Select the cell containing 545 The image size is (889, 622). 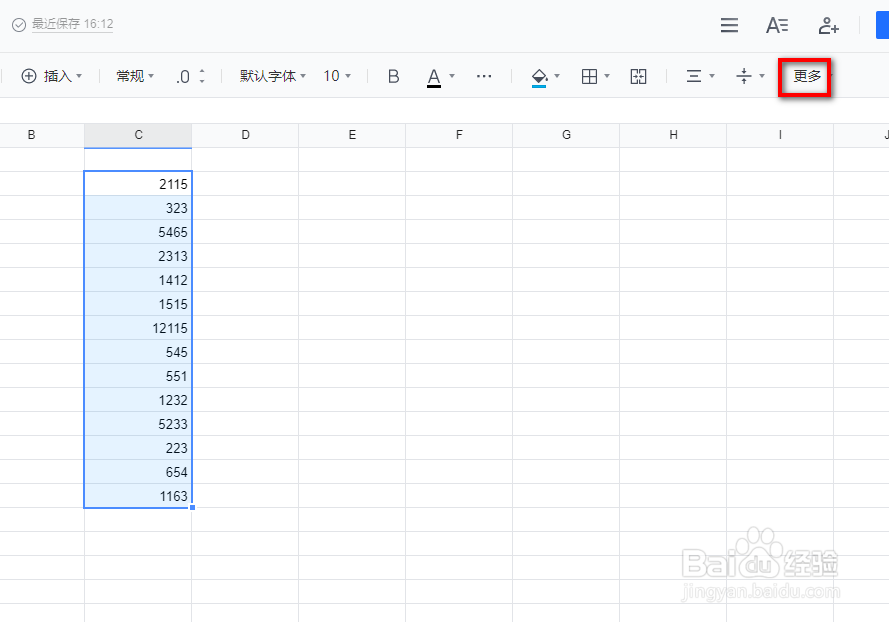(x=138, y=352)
